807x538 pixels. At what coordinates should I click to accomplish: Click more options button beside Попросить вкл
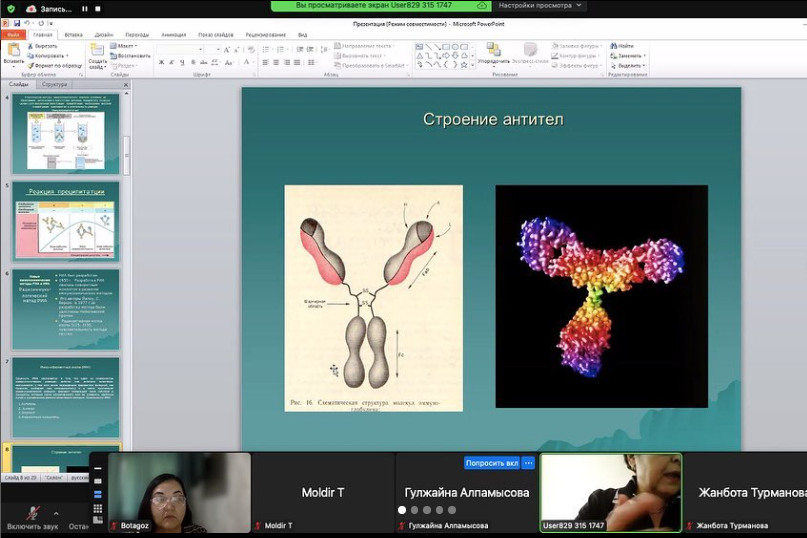[528, 463]
